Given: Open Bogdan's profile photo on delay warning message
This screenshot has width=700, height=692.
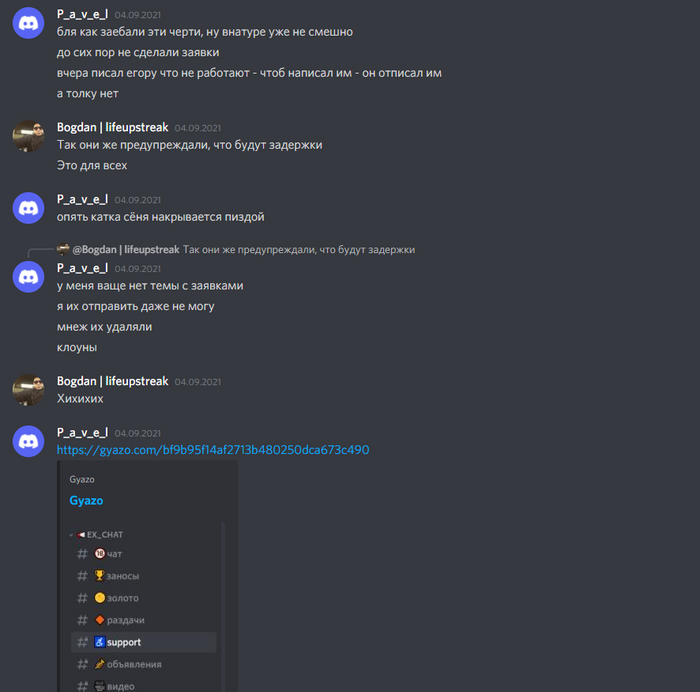Looking at the screenshot, I should pyautogui.click(x=28, y=136).
